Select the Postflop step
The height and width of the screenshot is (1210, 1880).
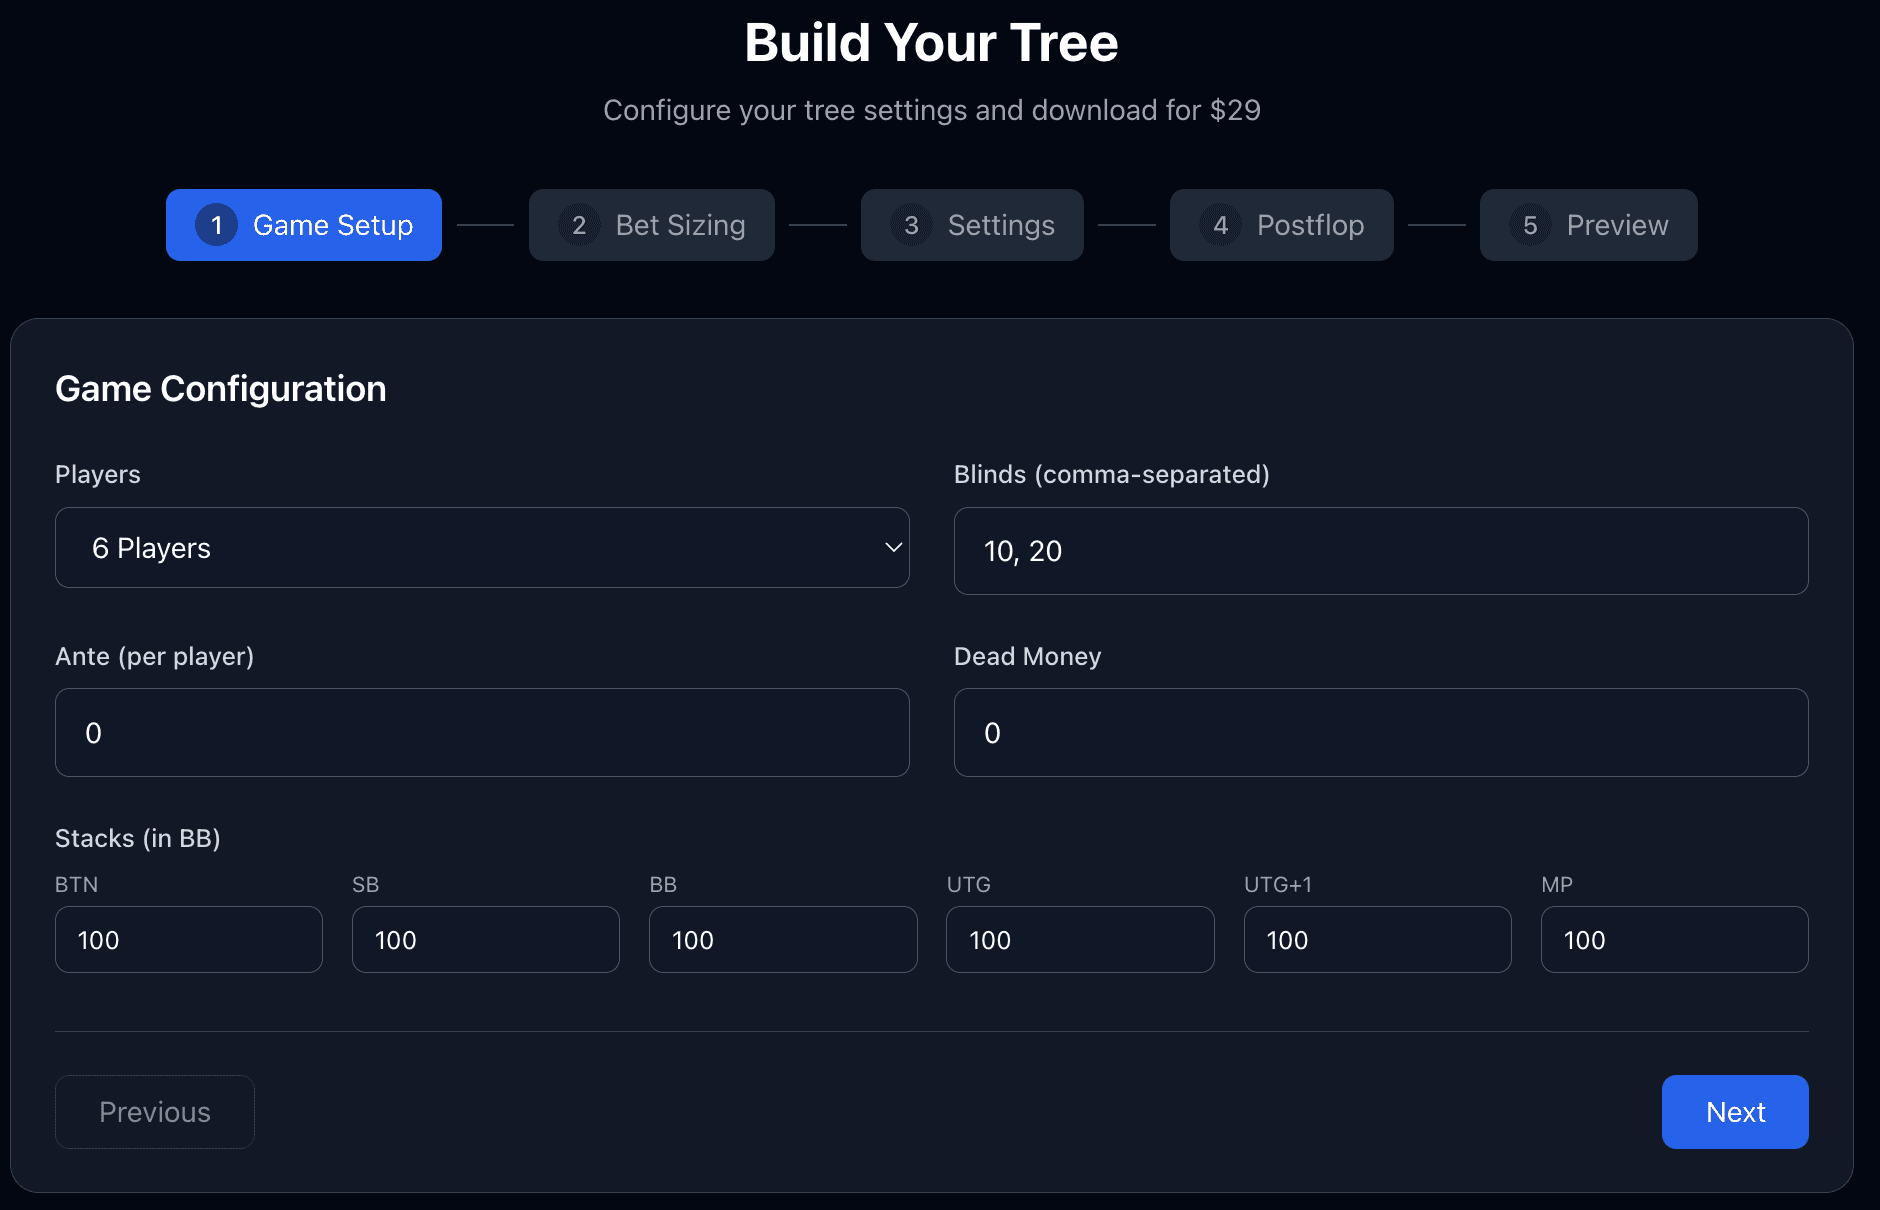pos(1282,225)
